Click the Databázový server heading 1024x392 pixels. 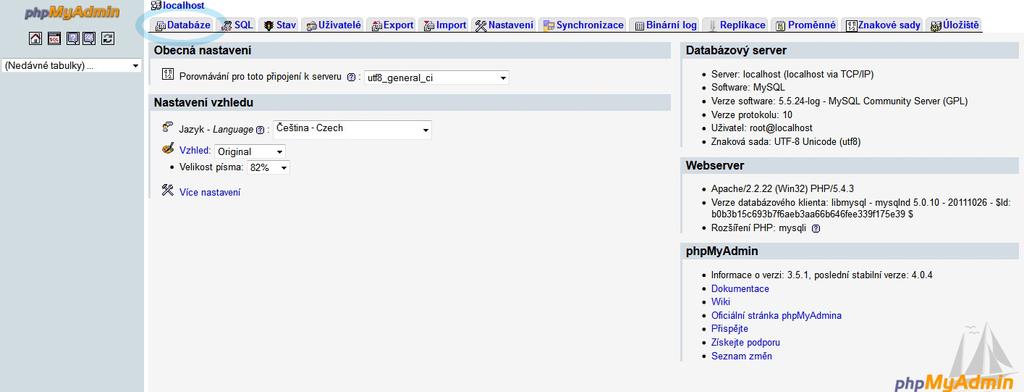736,50
